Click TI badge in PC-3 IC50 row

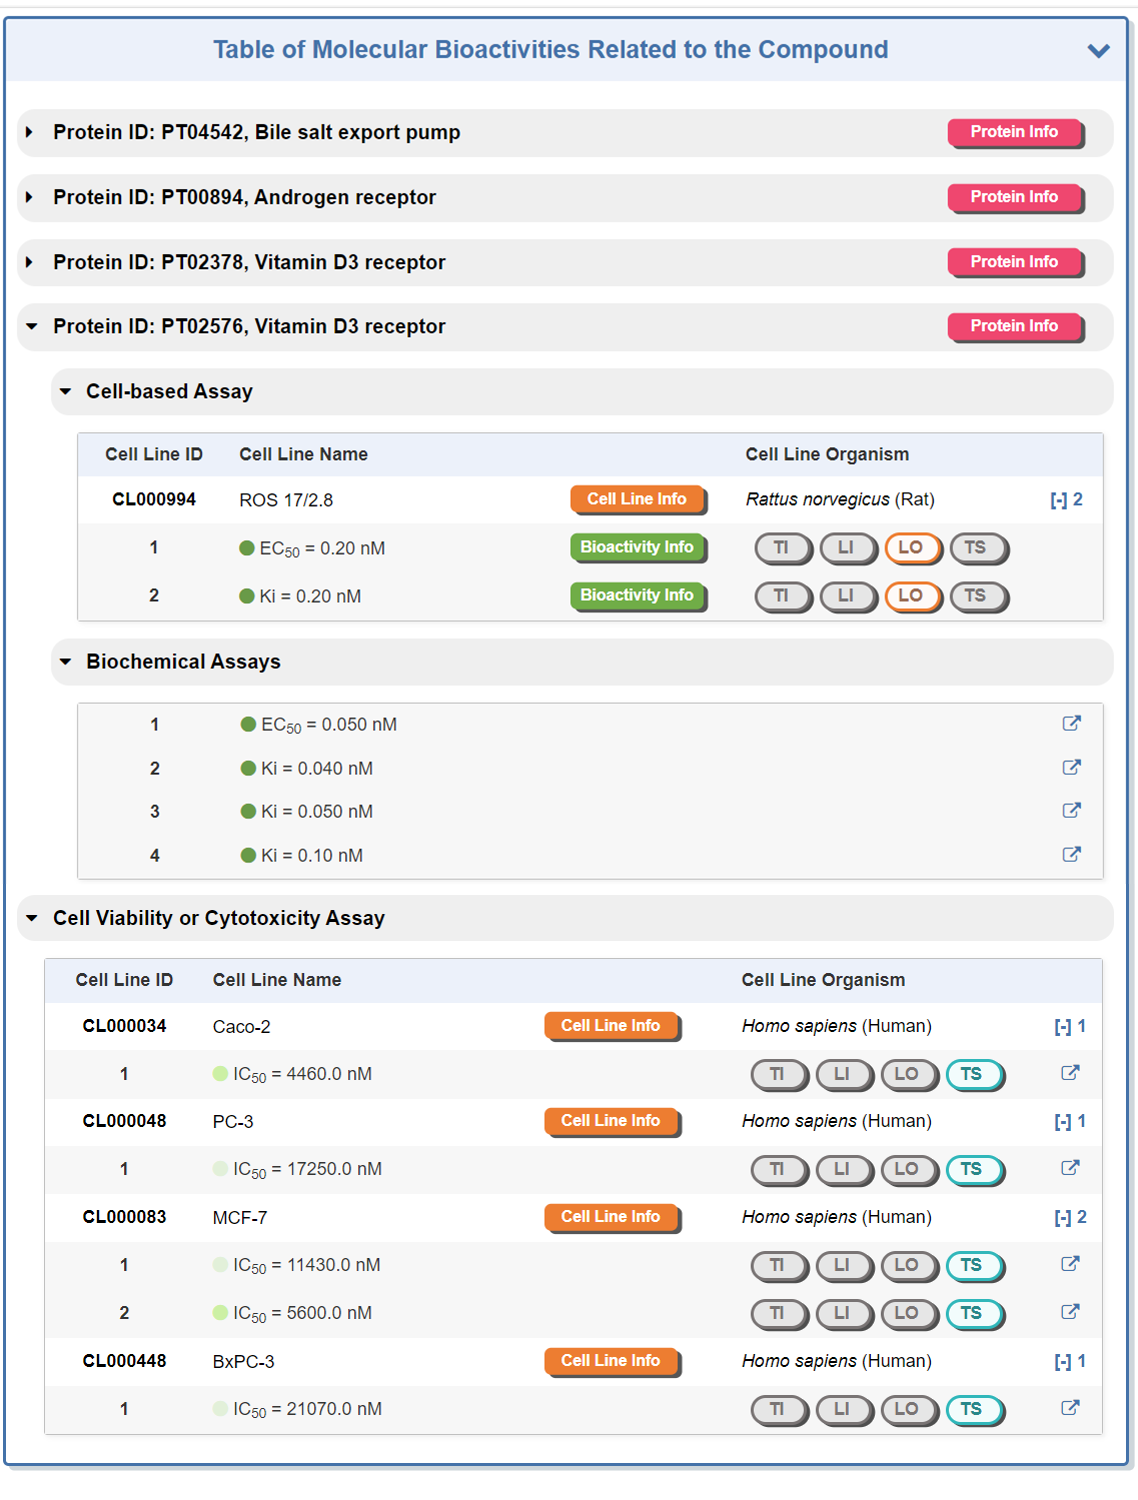tap(778, 1169)
